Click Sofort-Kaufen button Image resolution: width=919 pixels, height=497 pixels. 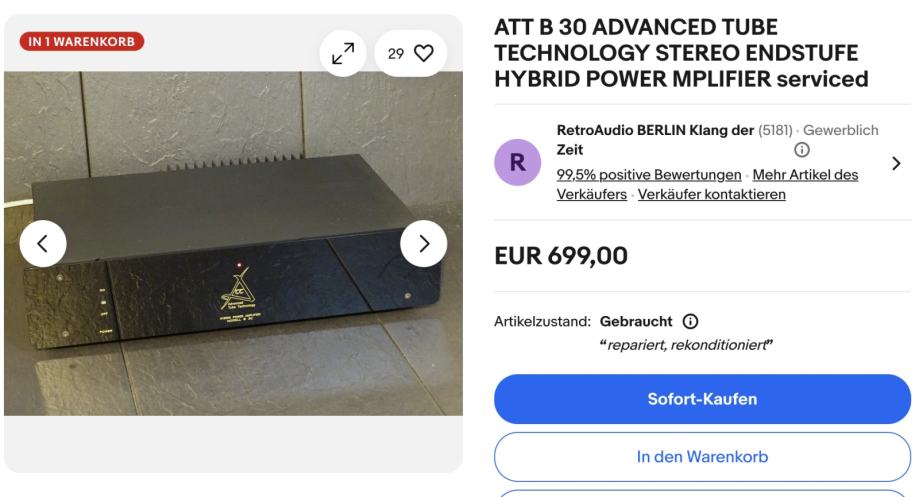702,399
